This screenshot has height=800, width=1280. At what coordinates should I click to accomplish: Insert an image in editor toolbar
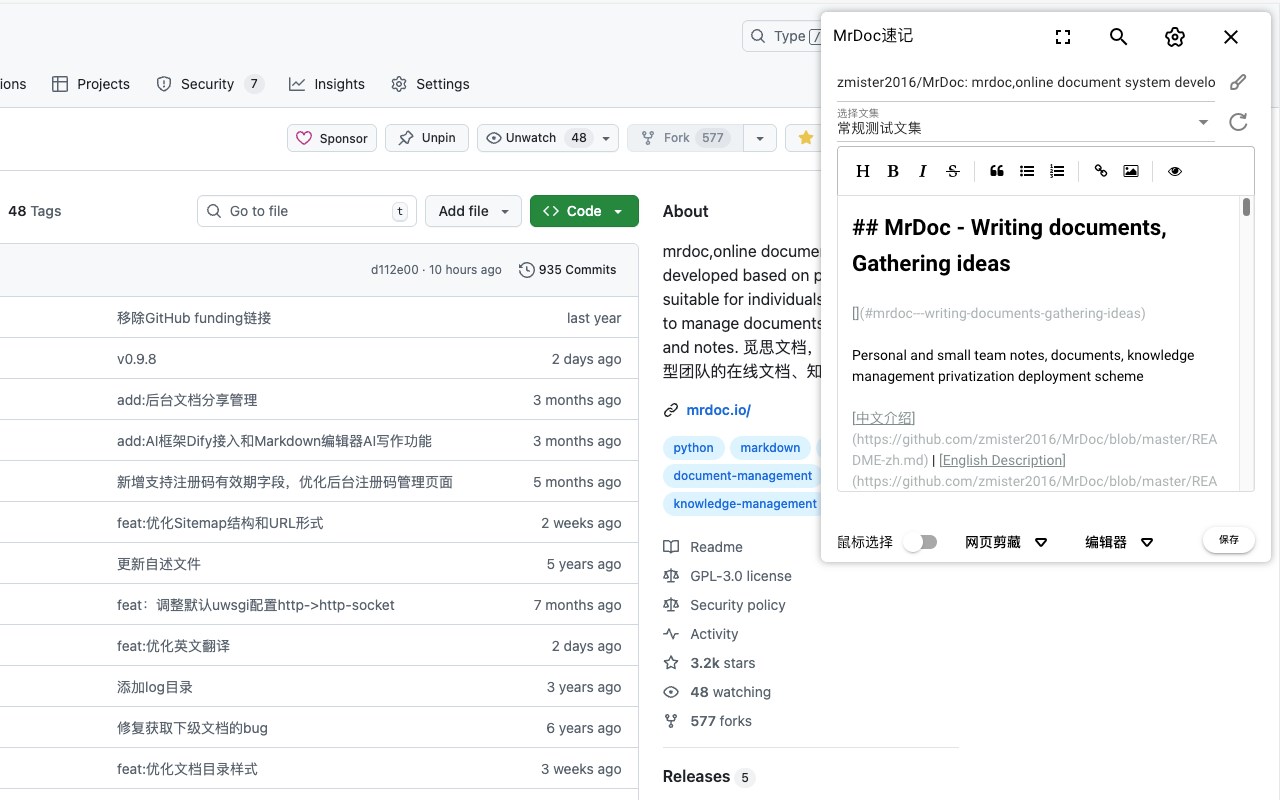[x=1131, y=171]
